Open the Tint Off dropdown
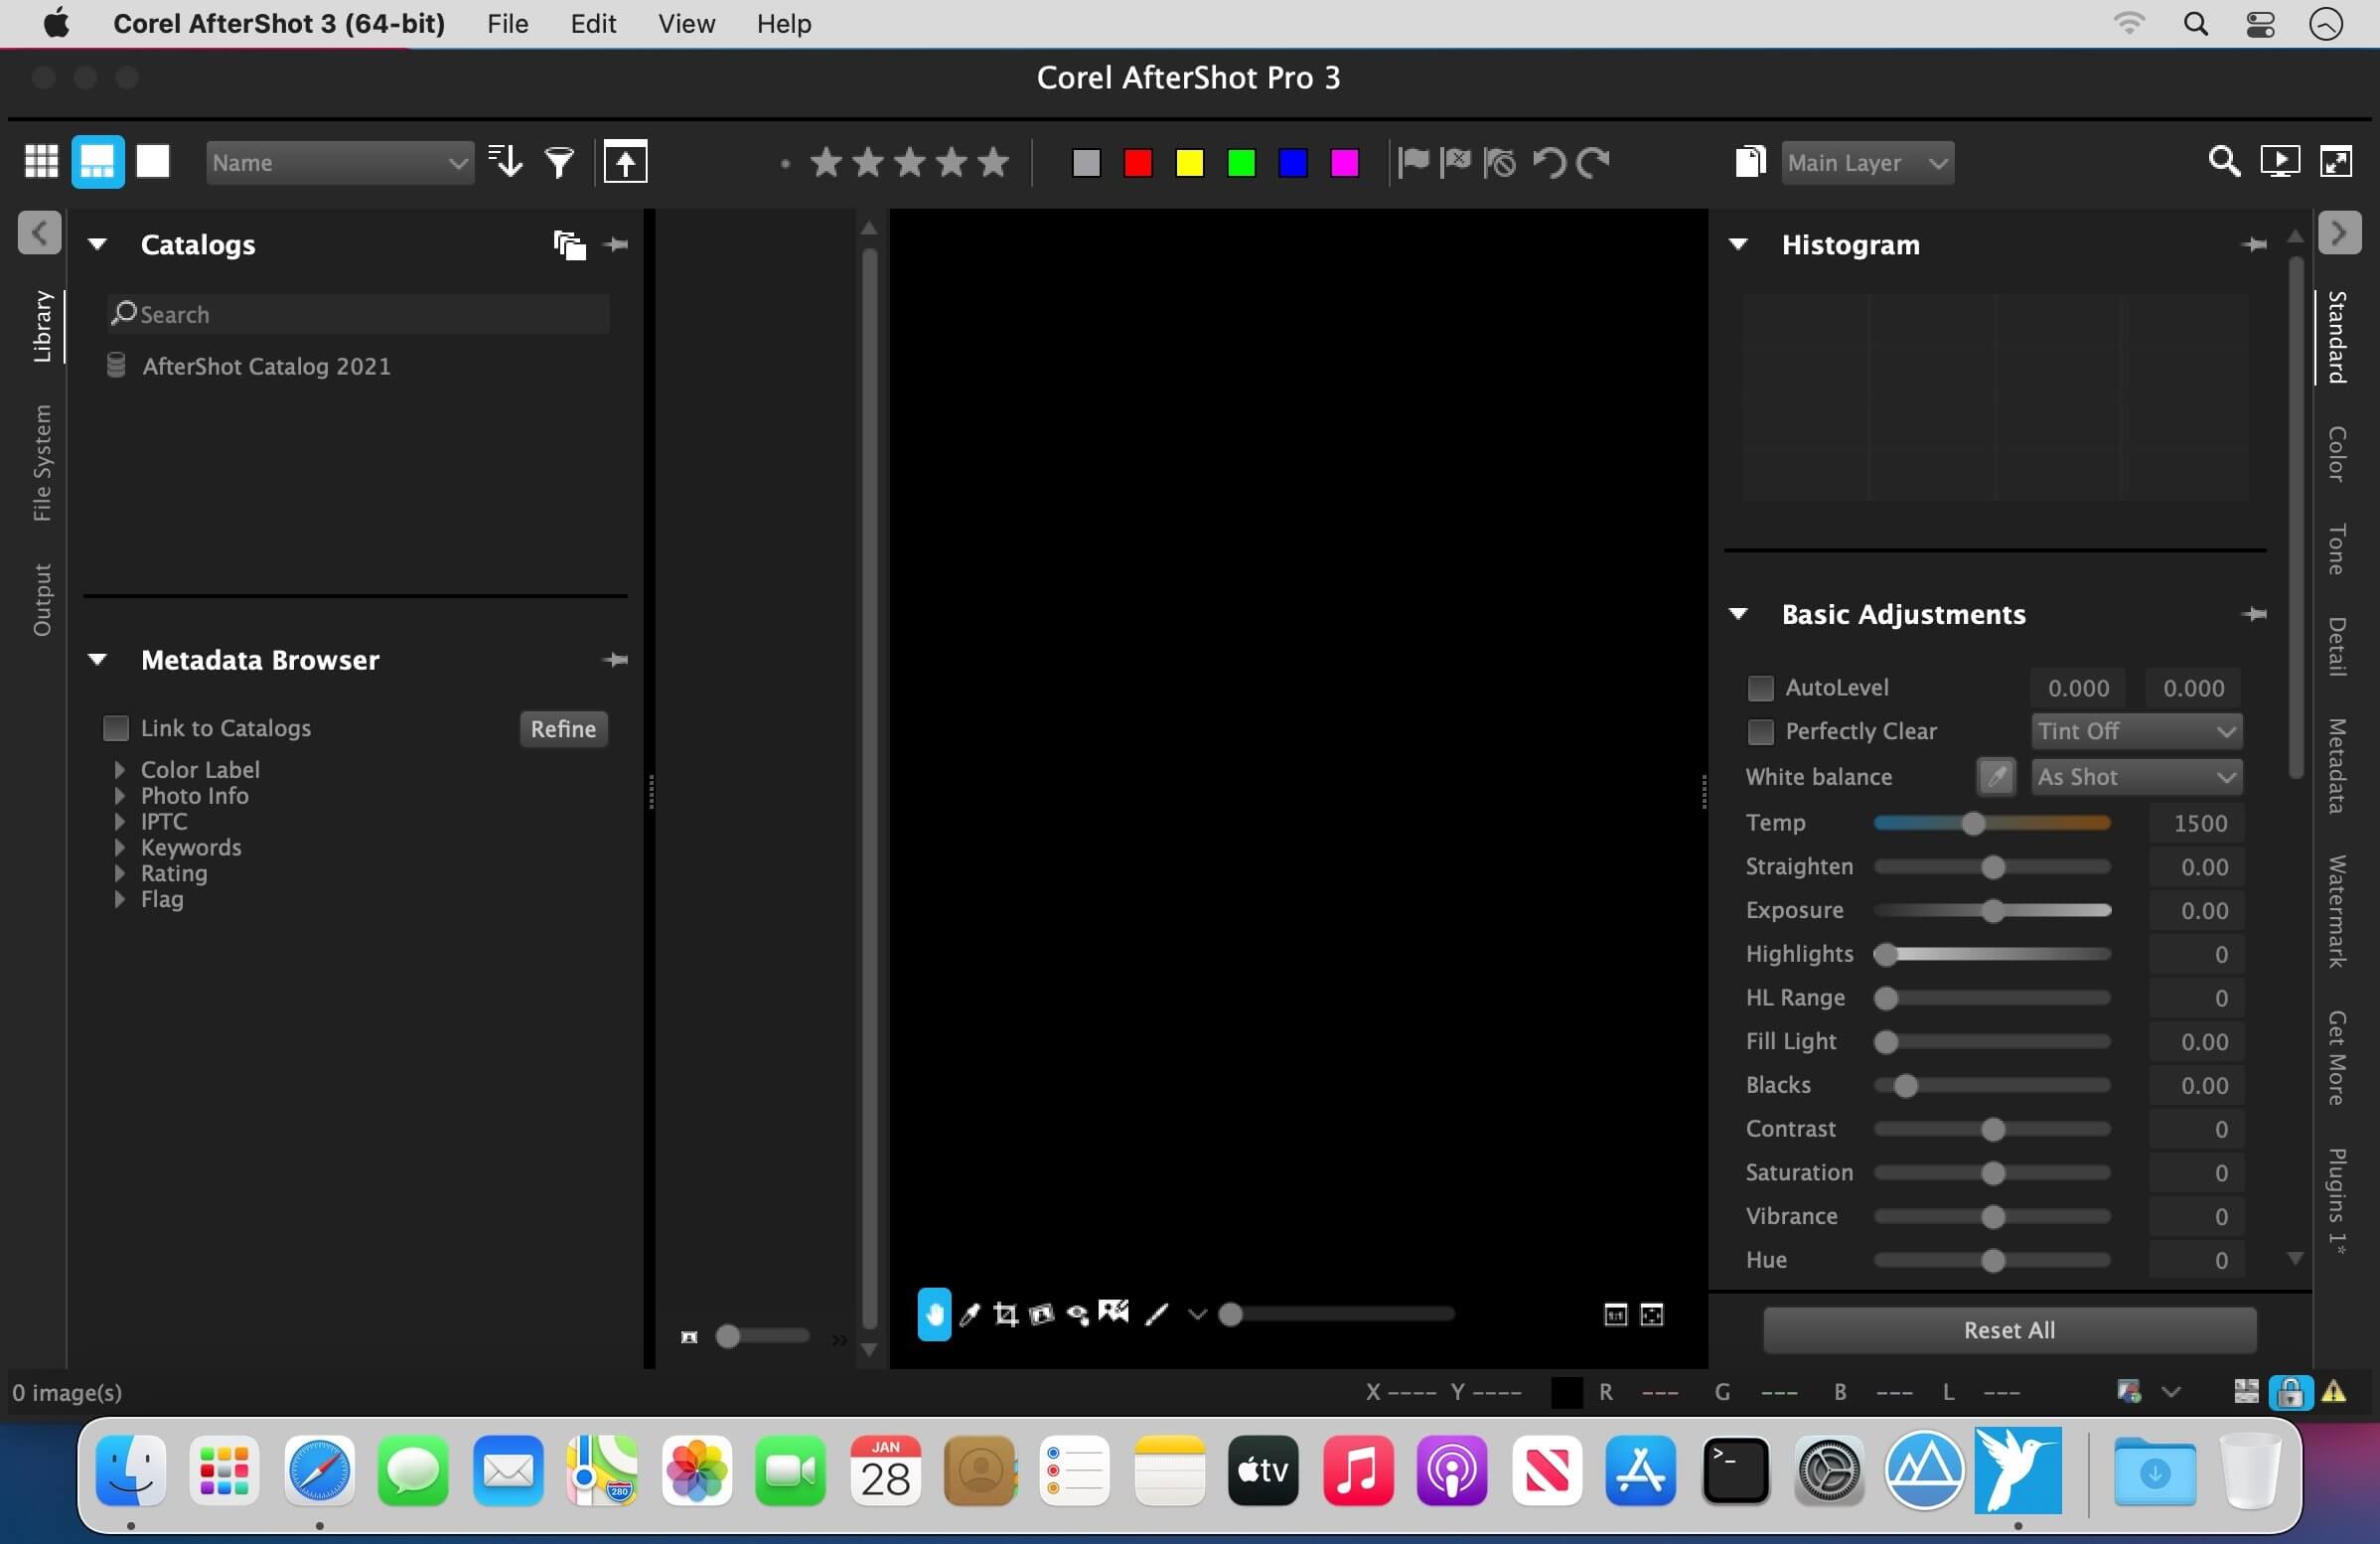Screen dimensions: 2380x1544 pos(2136,731)
